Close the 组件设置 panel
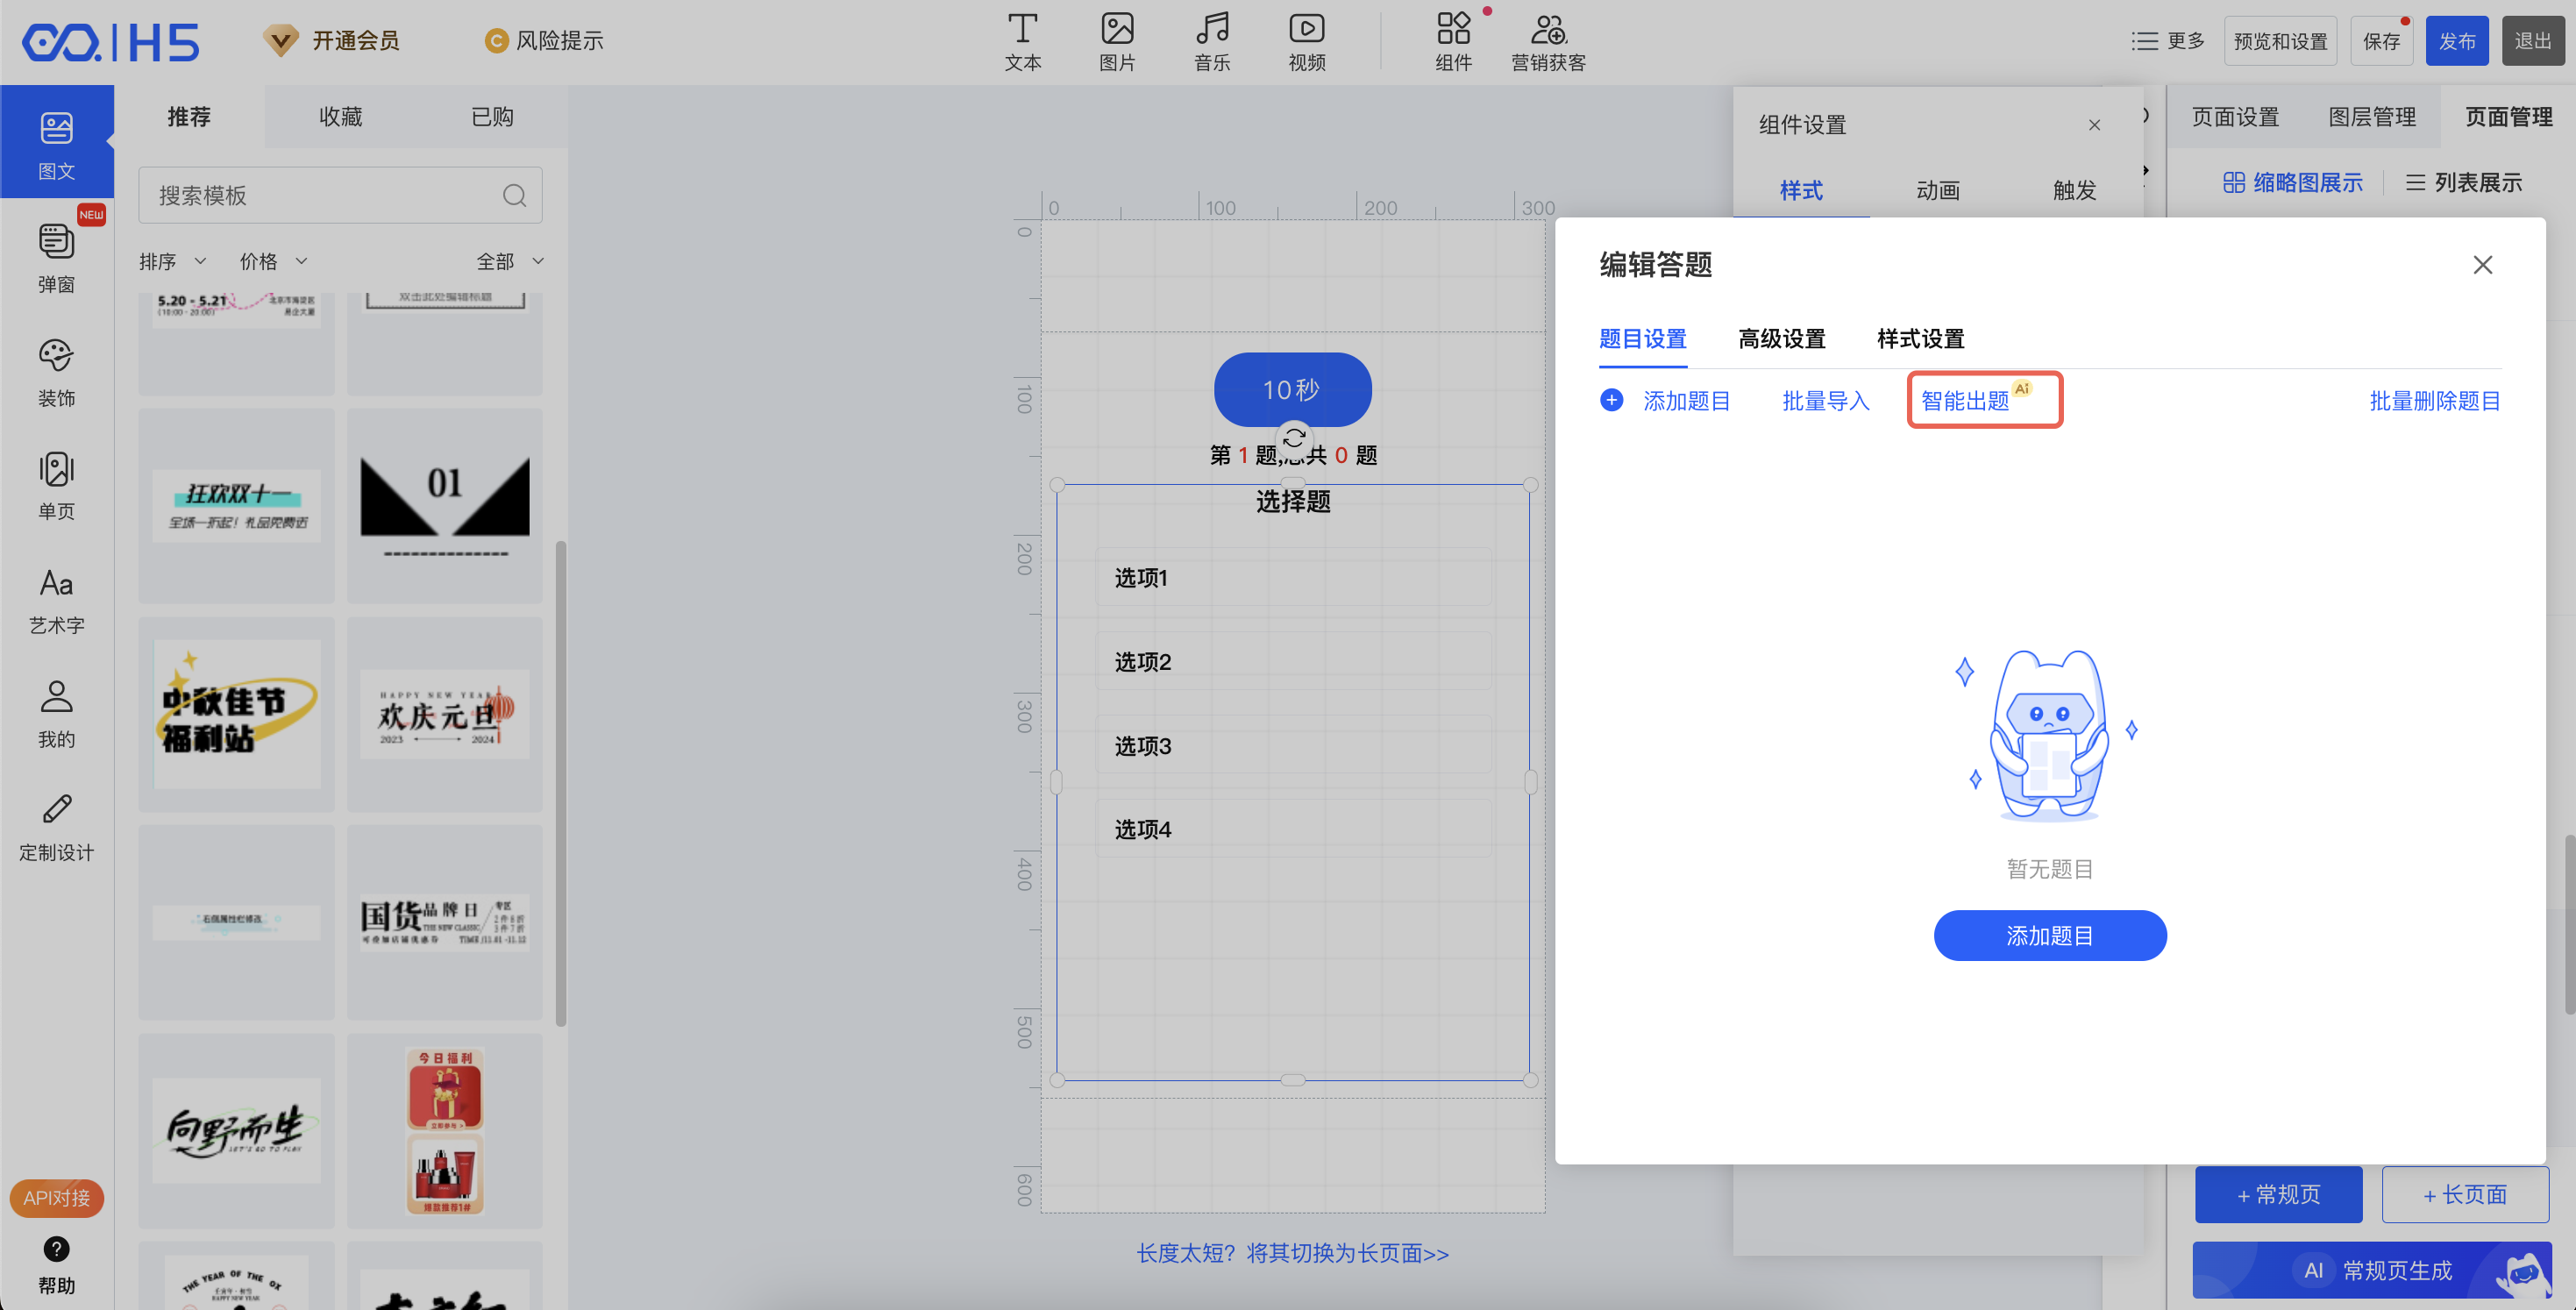 tap(2094, 125)
